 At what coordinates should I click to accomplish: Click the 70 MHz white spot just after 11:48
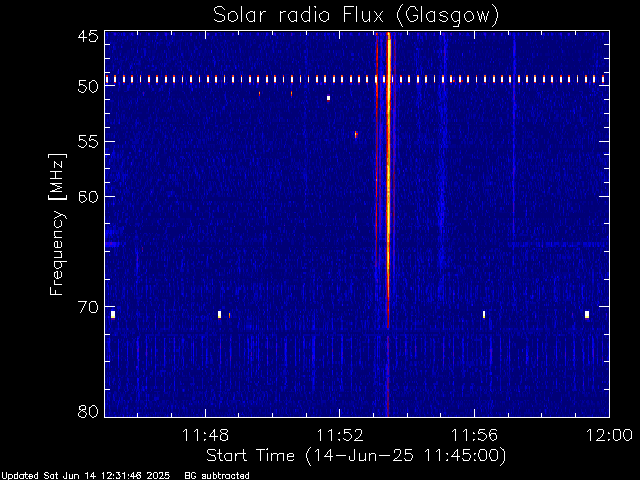(220, 314)
